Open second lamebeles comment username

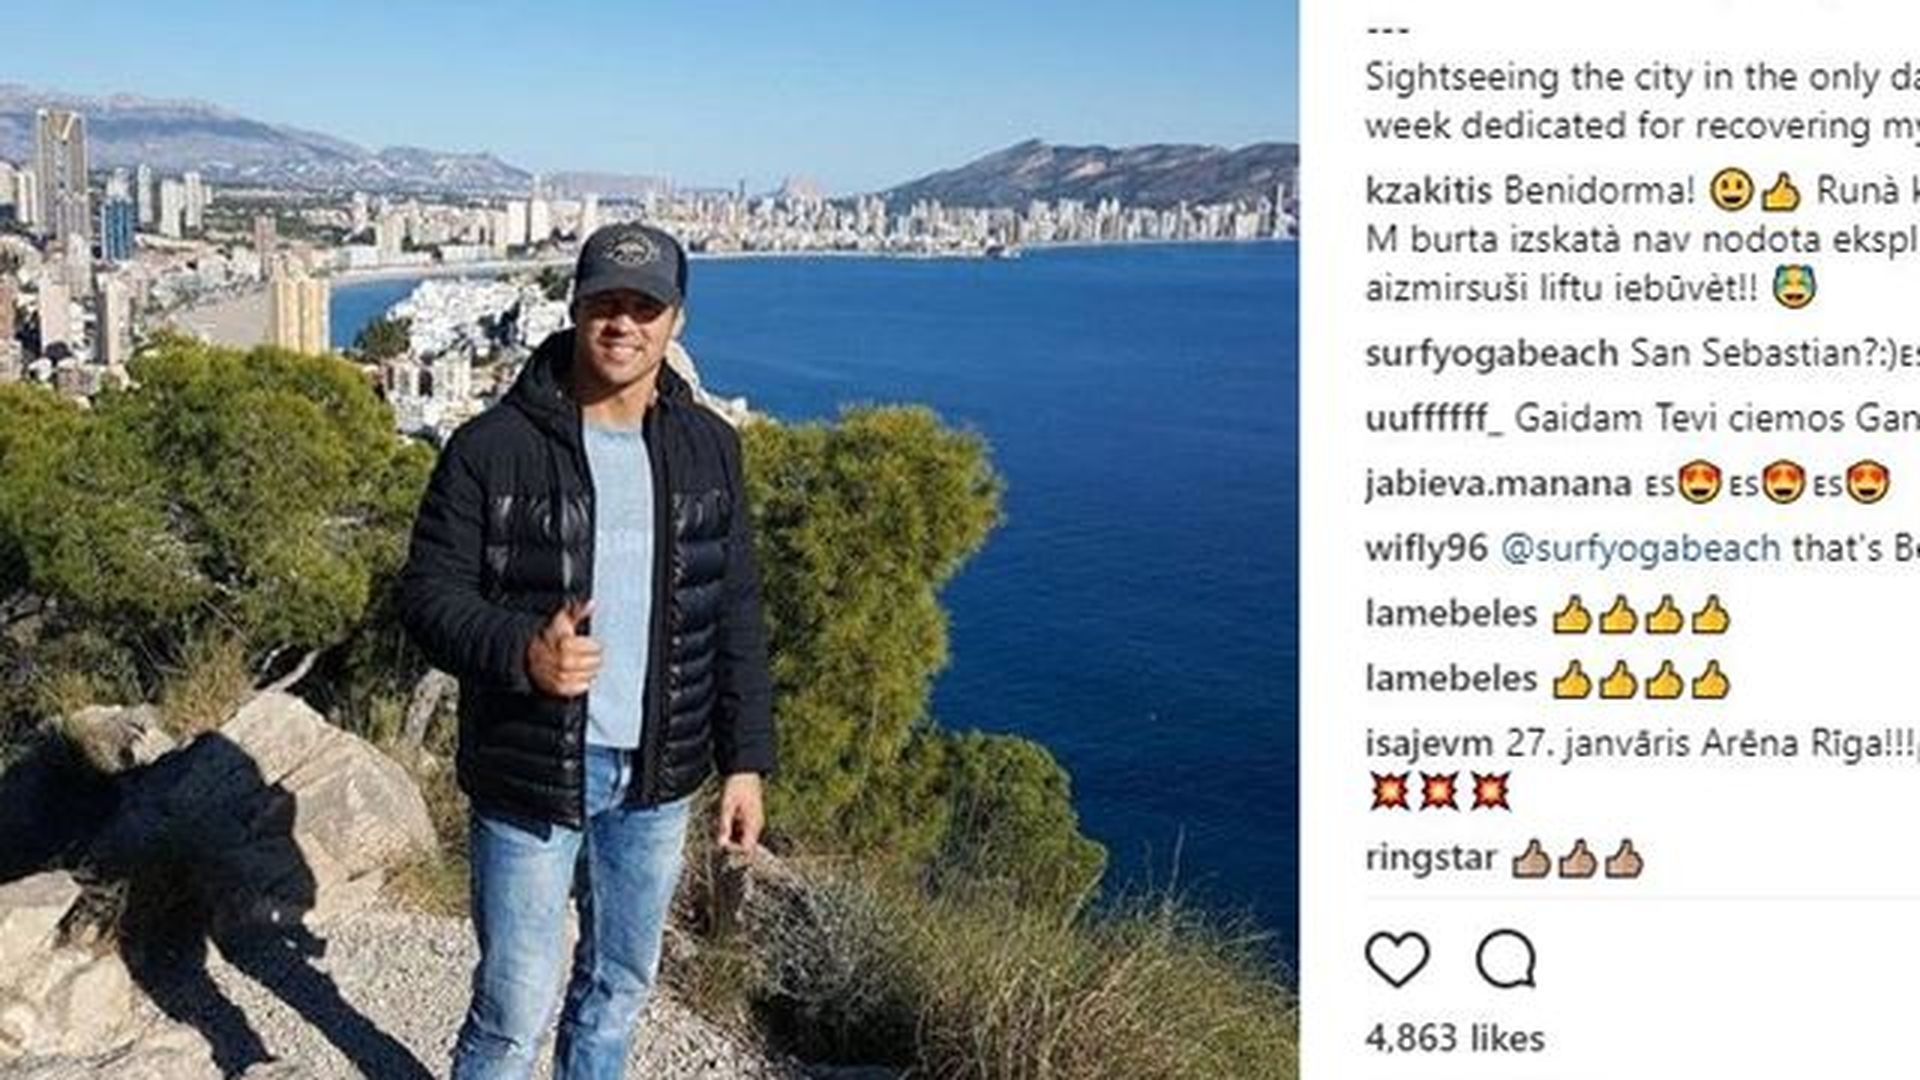coord(1451,679)
